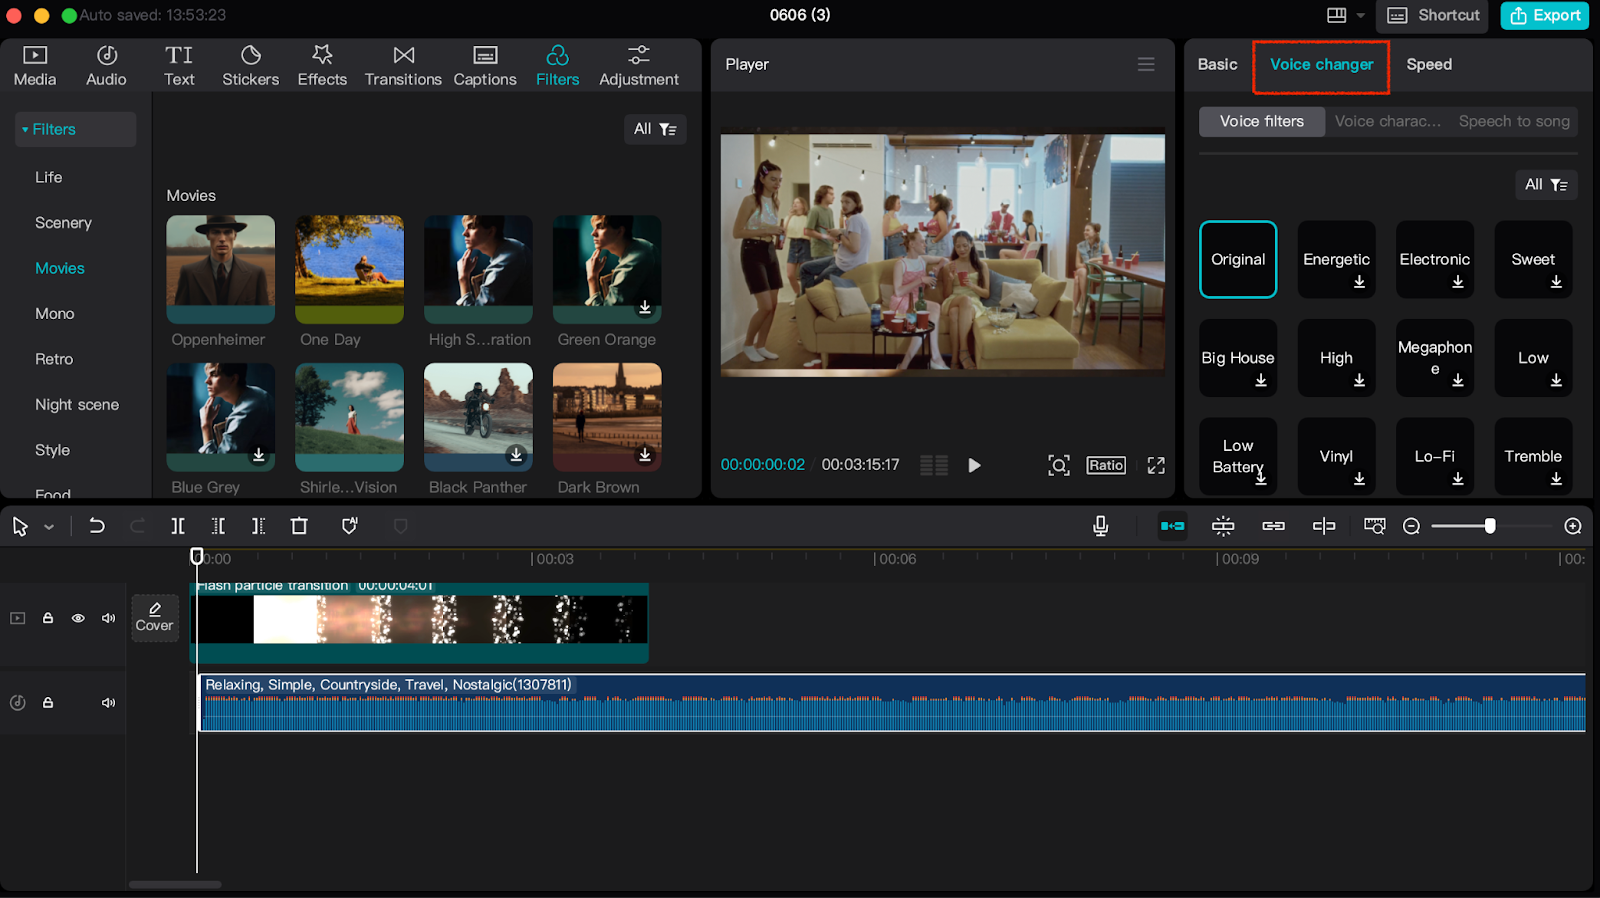The height and width of the screenshot is (898, 1600).
Task: Expand the select tool dropdown arrow
Action: tap(49, 527)
